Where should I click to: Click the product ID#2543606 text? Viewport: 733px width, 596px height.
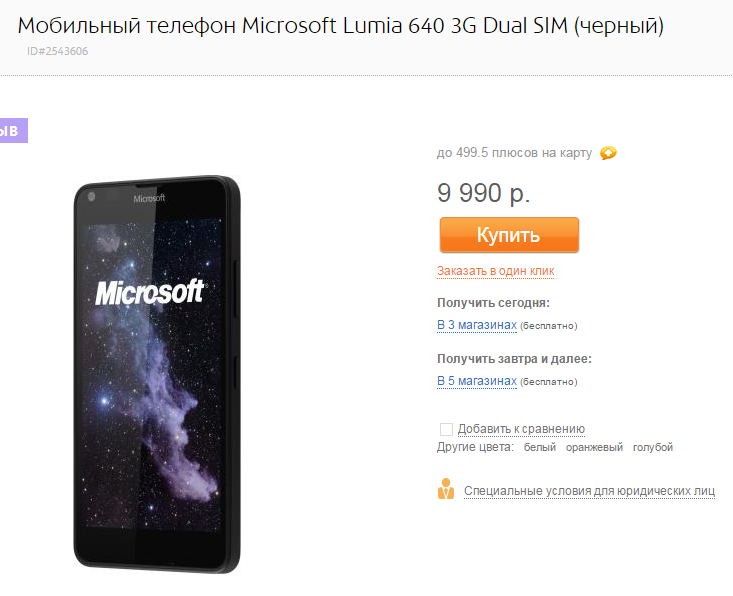pos(57,51)
